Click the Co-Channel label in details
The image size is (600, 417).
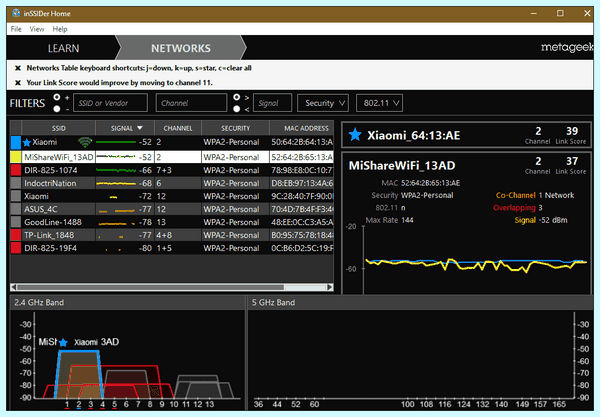coord(515,195)
